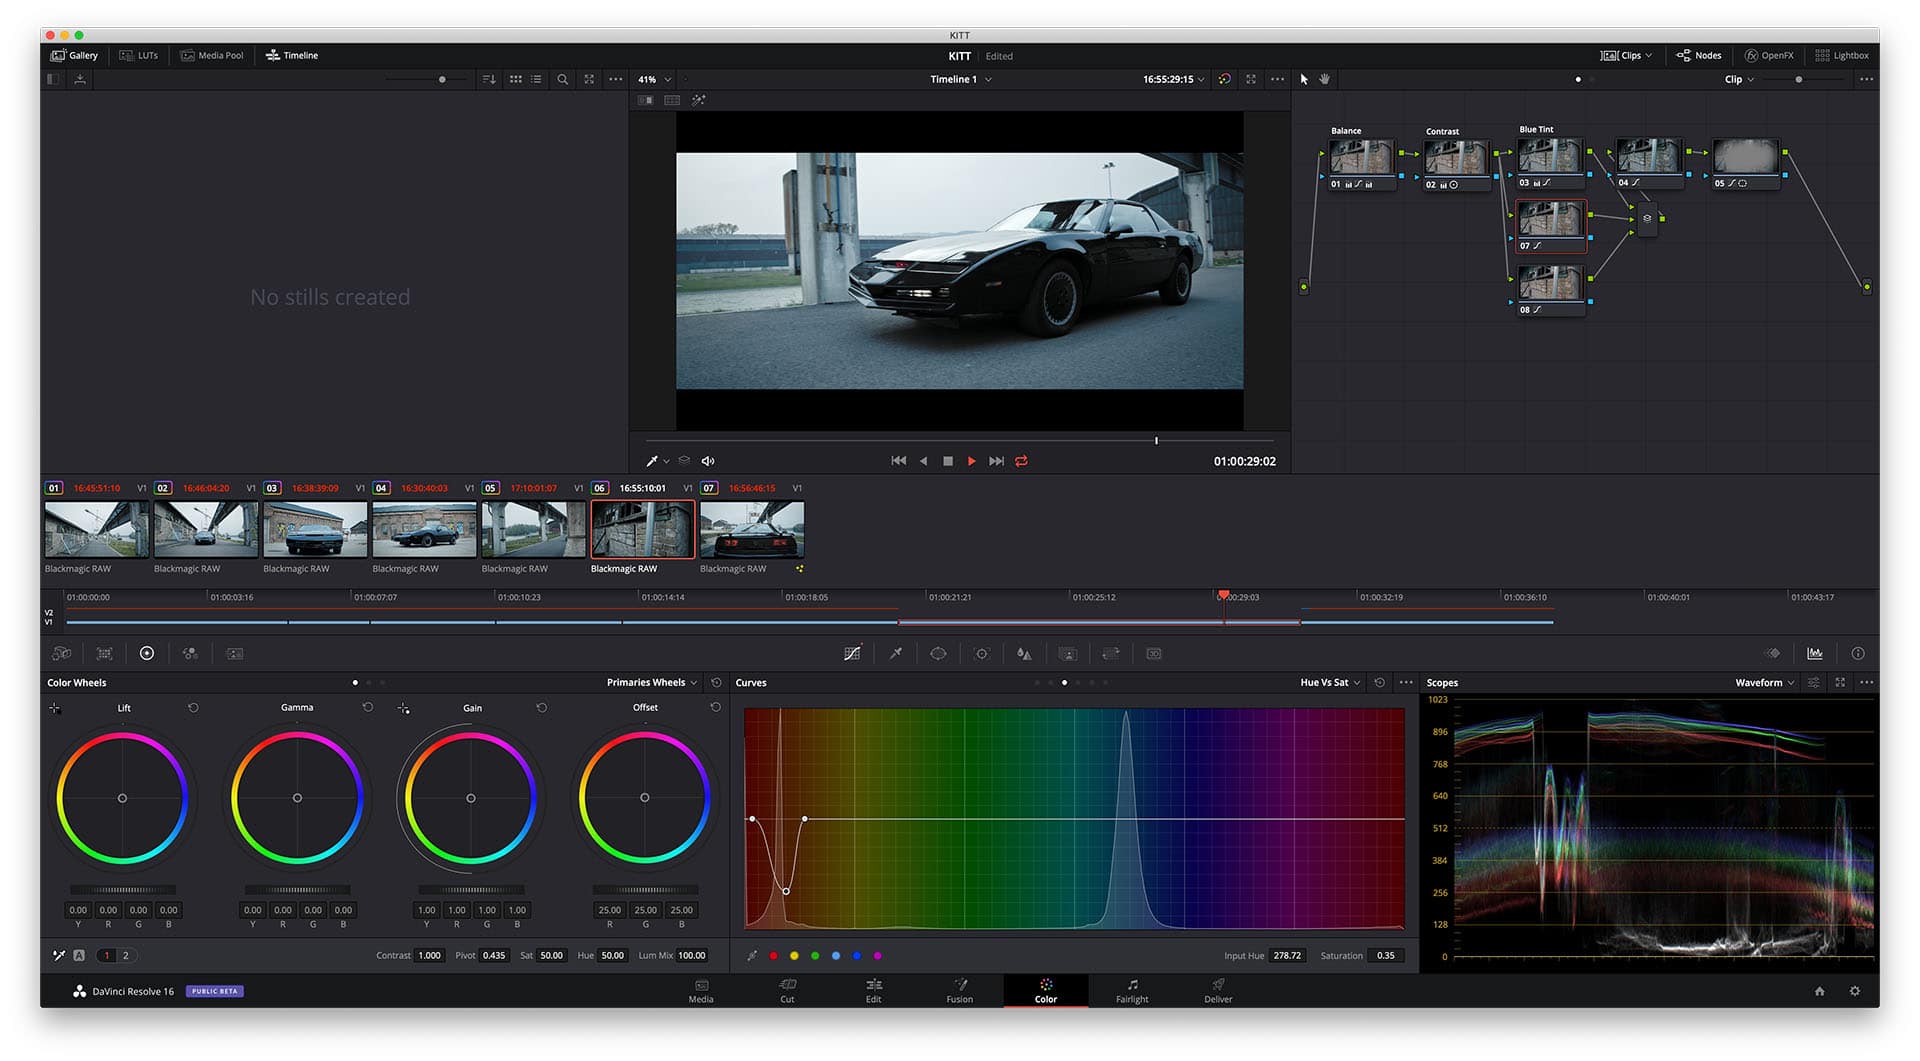Image resolution: width=1920 pixels, height=1061 pixels.
Task: Toggle viewer audio mute
Action: point(708,461)
